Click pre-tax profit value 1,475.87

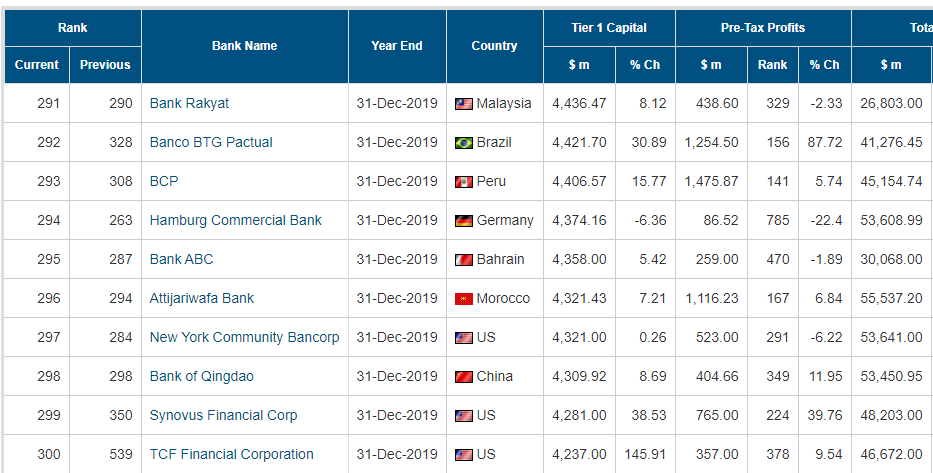pos(712,181)
